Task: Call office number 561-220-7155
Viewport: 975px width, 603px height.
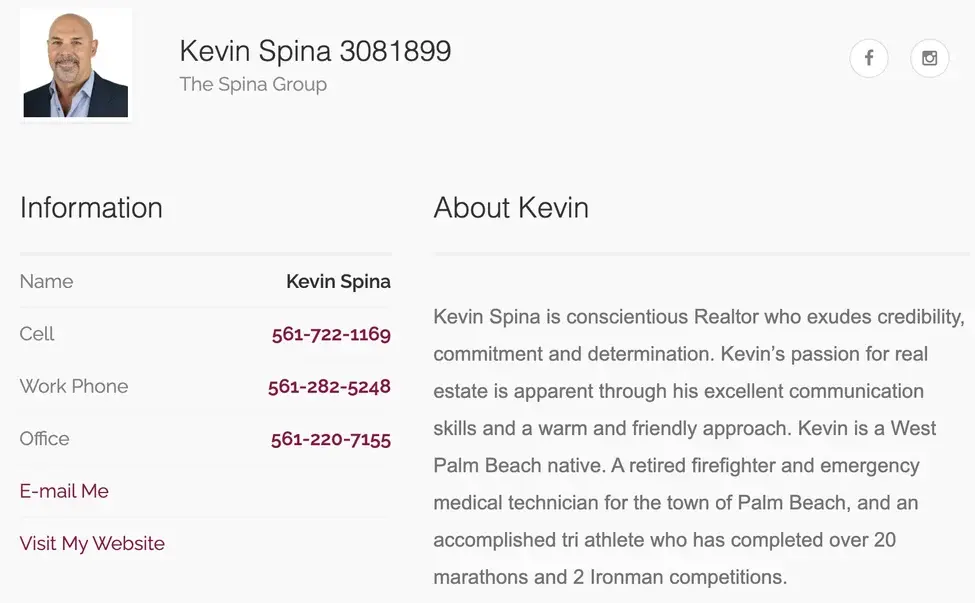Action: 330,438
